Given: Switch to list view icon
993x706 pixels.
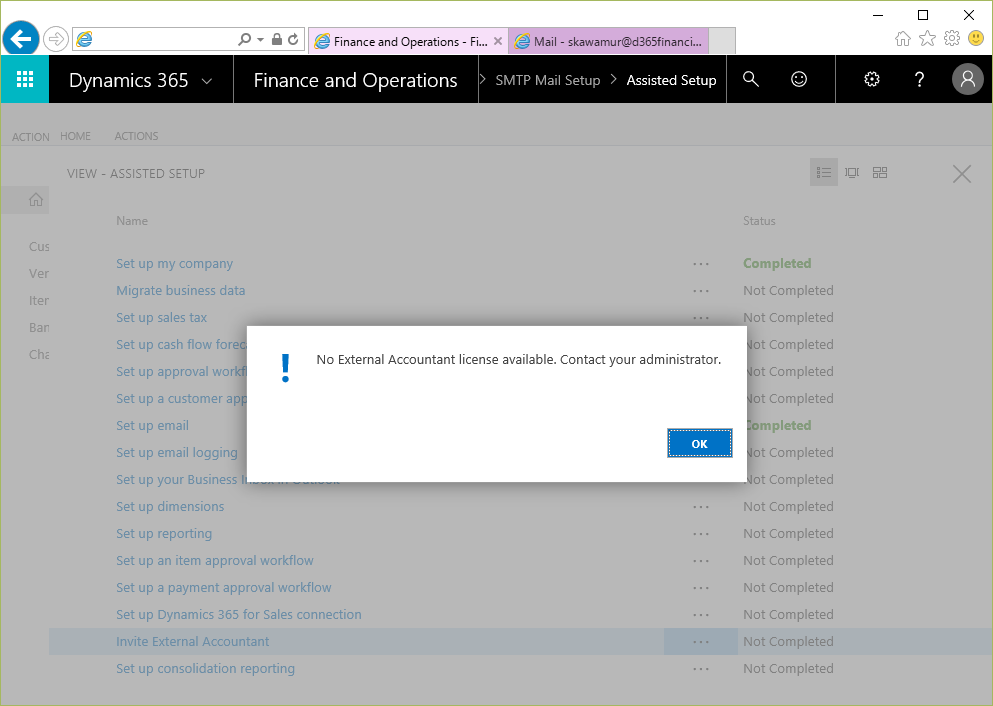Looking at the screenshot, I should [823, 173].
